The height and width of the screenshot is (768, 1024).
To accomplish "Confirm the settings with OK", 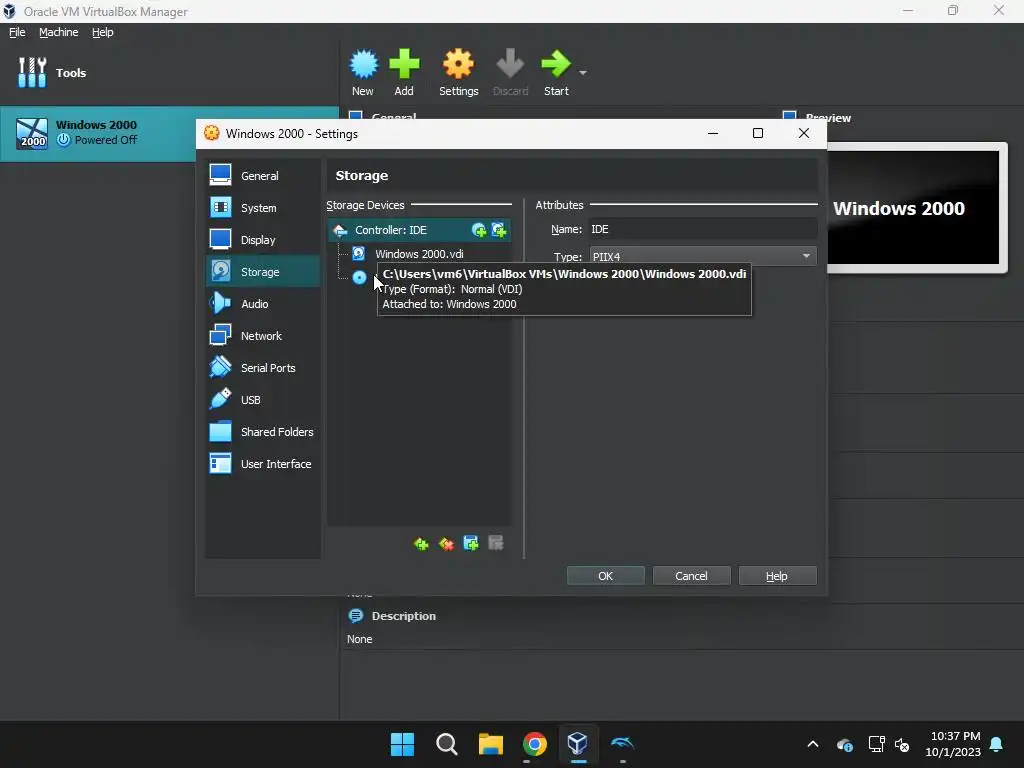I will tap(605, 576).
